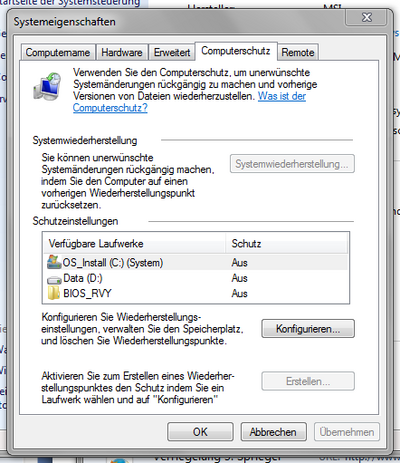The height and width of the screenshot is (463, 400).
Task: Click the Übernehmen button
Action: pyautogui.click(x=347, y=432)
